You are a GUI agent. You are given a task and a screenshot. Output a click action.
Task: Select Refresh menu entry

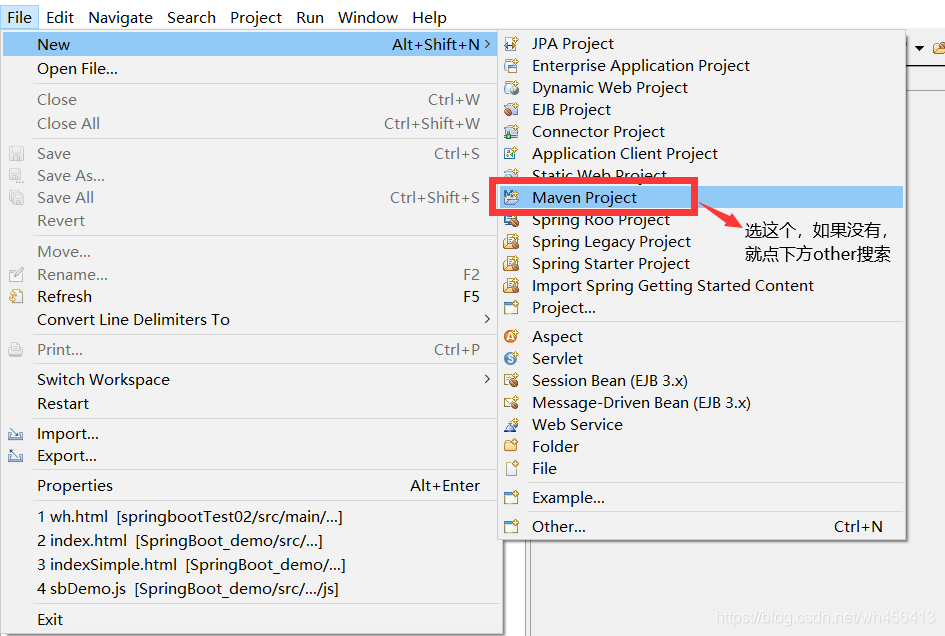pos(250,297)
